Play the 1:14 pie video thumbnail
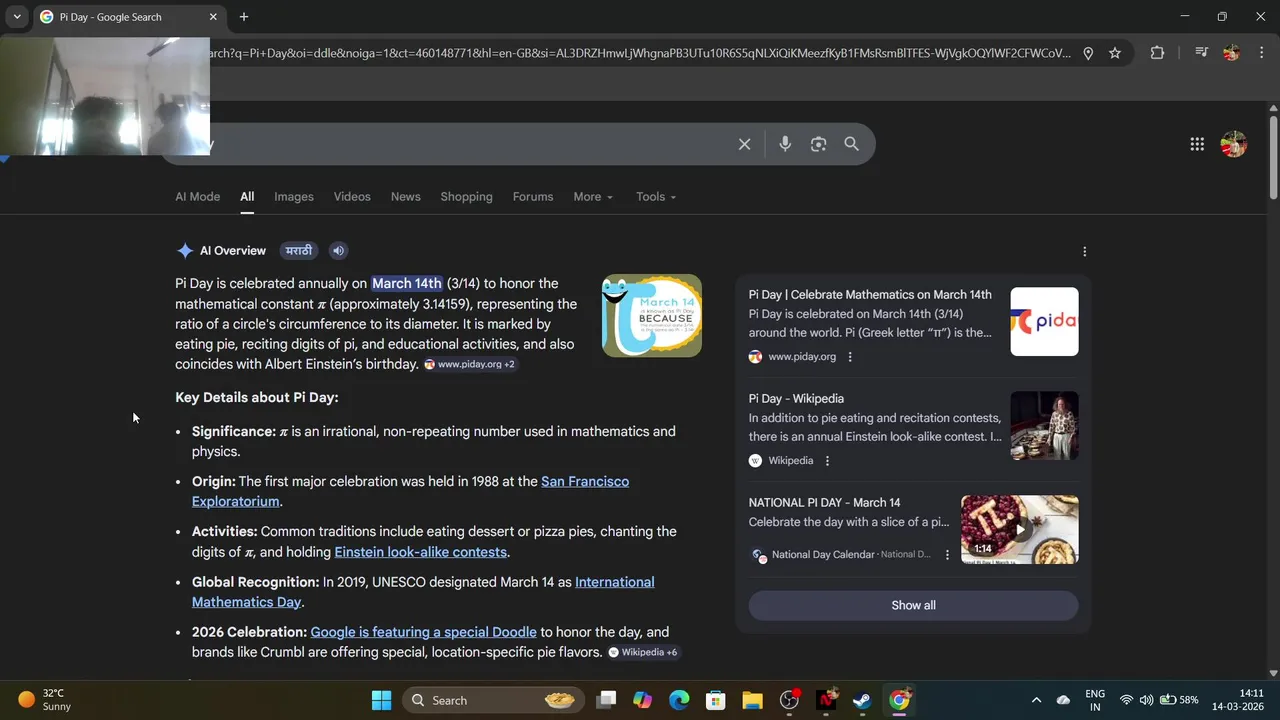 coord(1019,530)
